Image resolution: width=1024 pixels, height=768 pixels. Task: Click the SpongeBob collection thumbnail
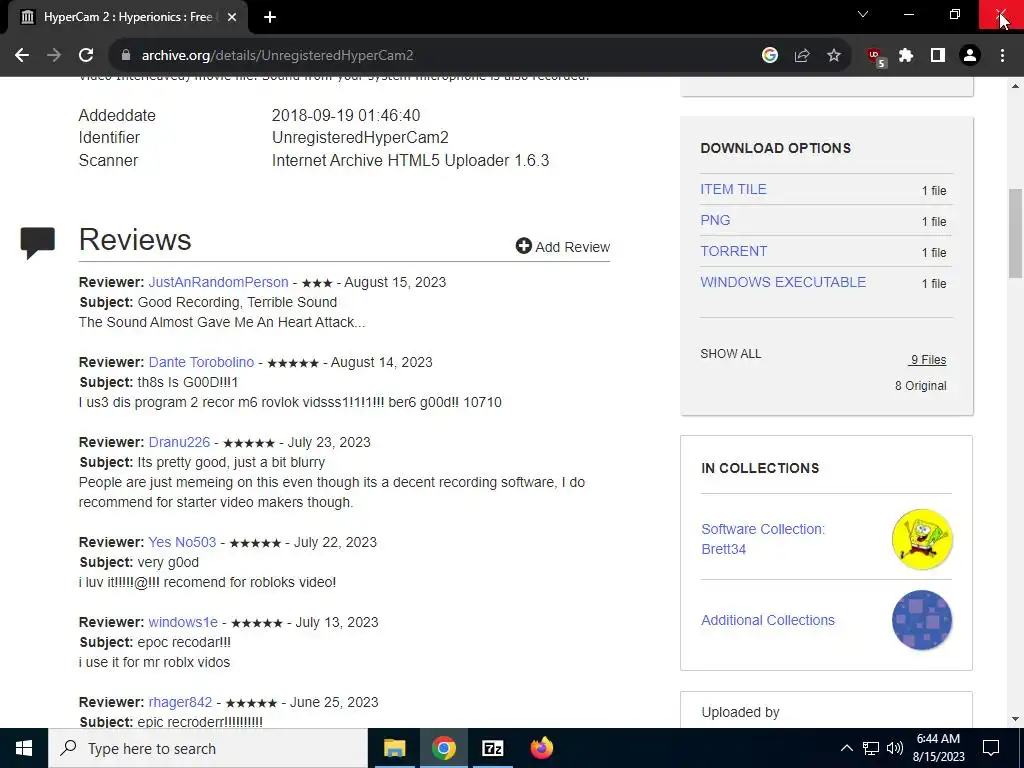pos(922,539)
